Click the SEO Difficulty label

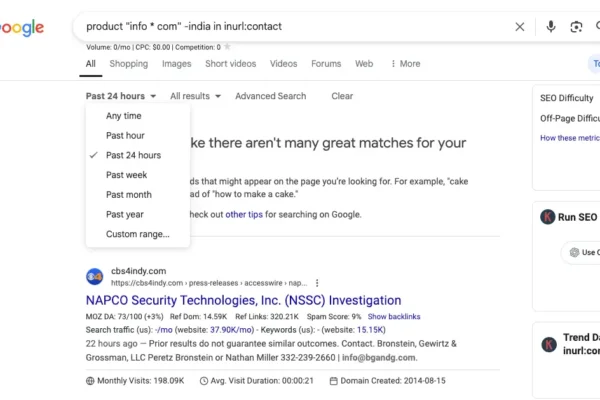coord(567,98)
